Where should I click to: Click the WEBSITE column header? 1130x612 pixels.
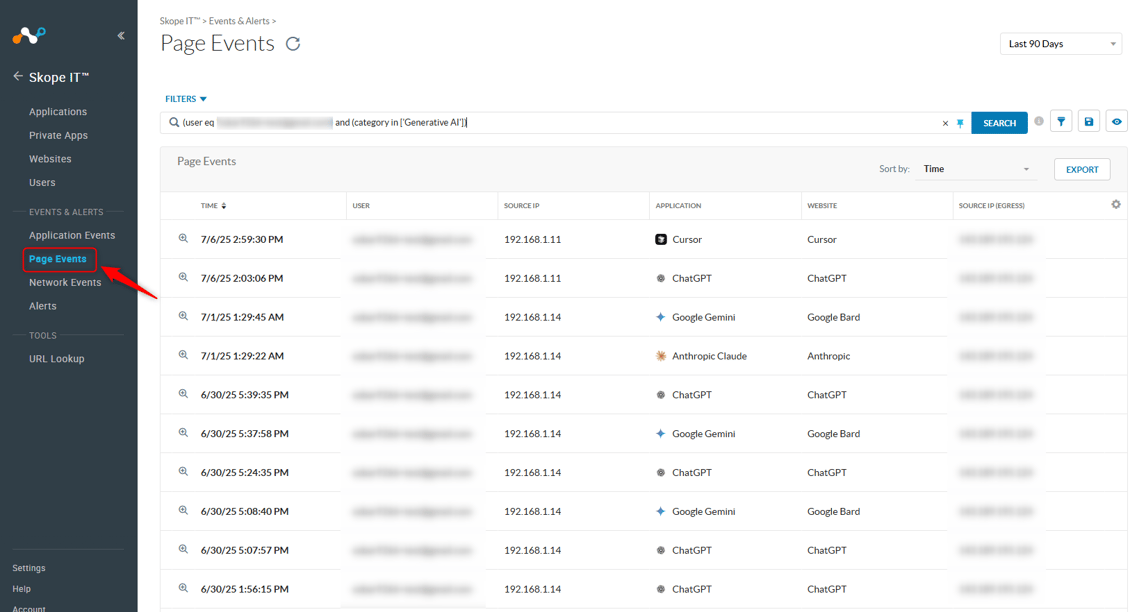822,205
